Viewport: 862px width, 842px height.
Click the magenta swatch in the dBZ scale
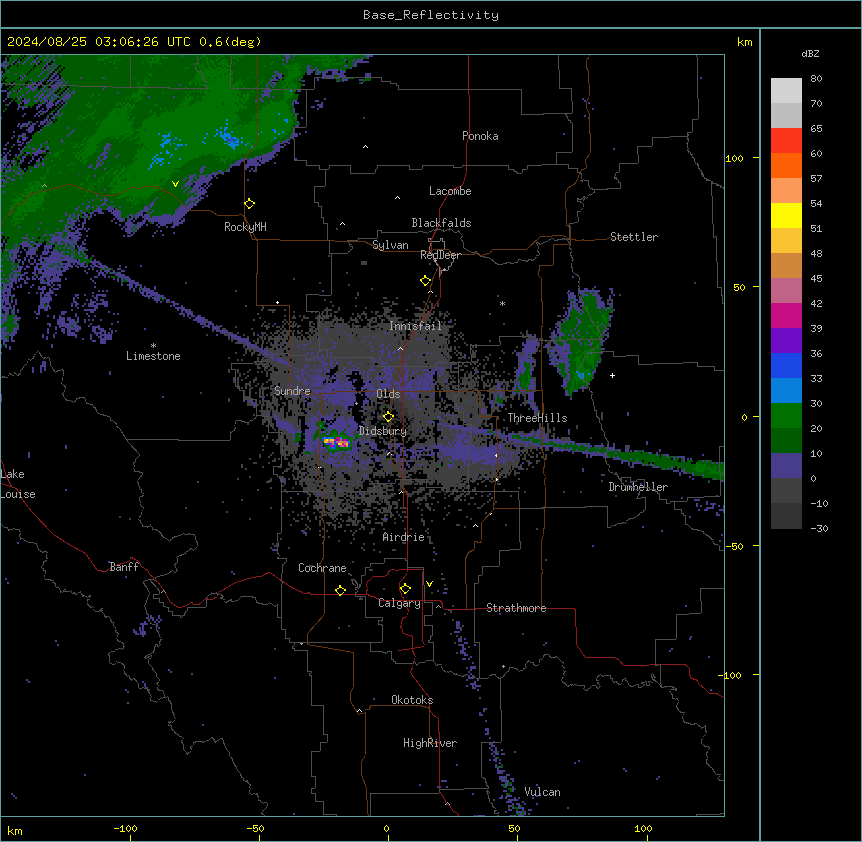(x=786, y=315)
